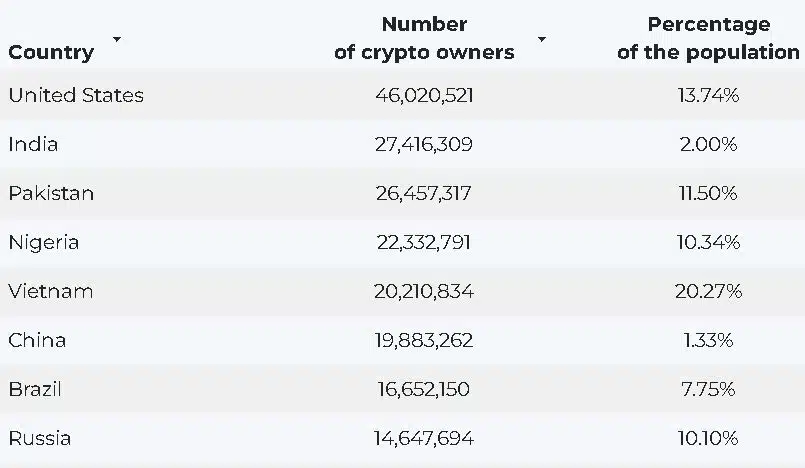Select the Brazil country cell
This screenshot has height=468, width=805.
pyautogui.click(x=35, y=389)
